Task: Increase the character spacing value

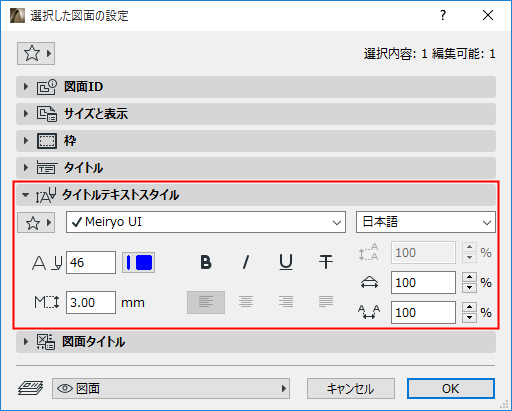Action: pos(470,307)
